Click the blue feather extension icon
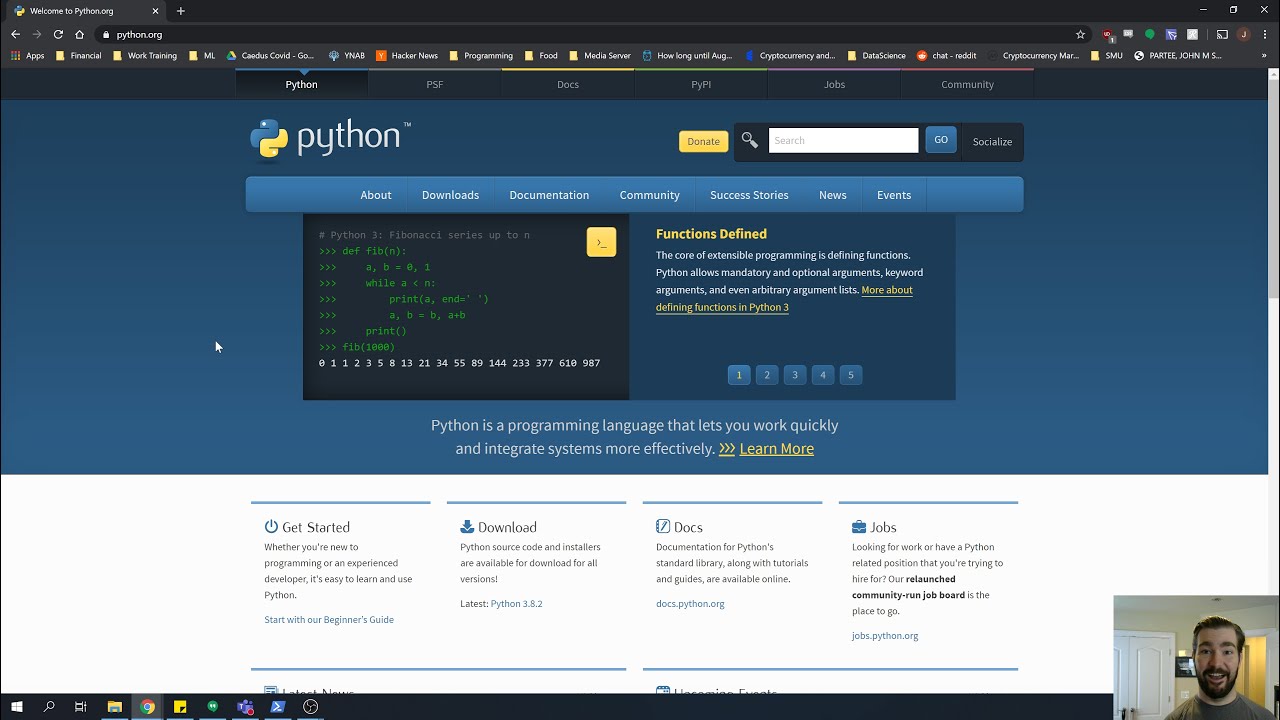Screen dimensions: 1280x720 [1171, 34]
